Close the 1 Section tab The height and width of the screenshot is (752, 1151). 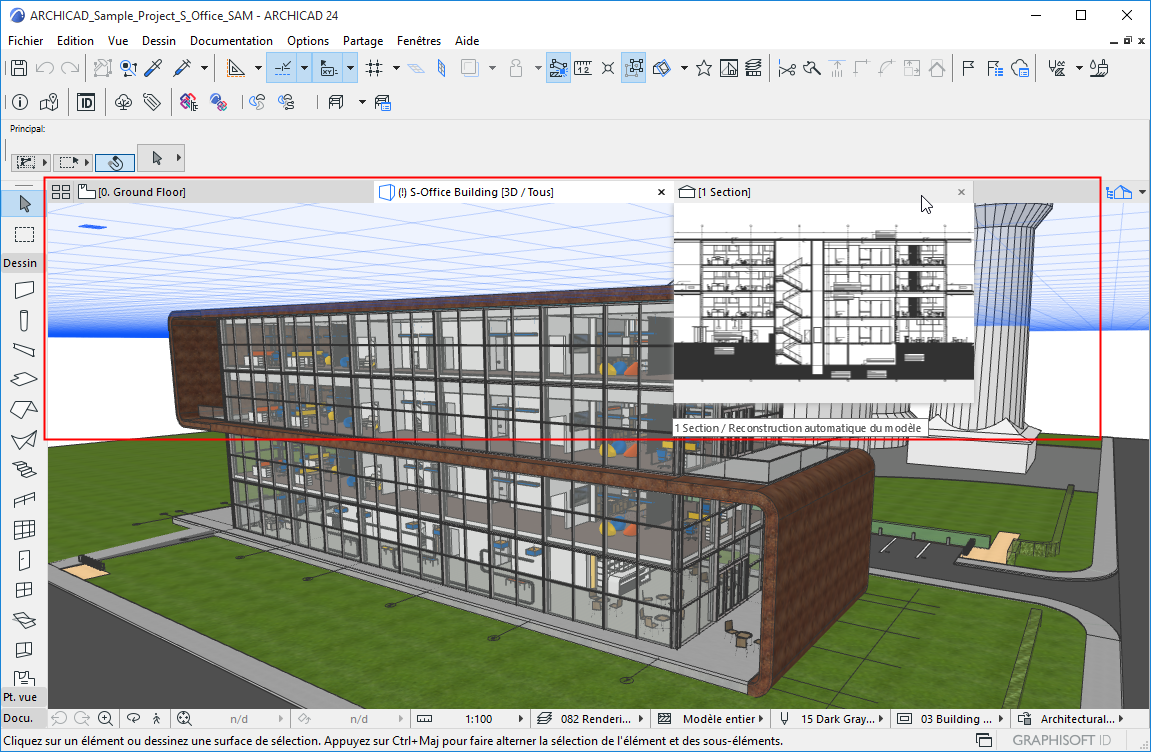point(961,192)
